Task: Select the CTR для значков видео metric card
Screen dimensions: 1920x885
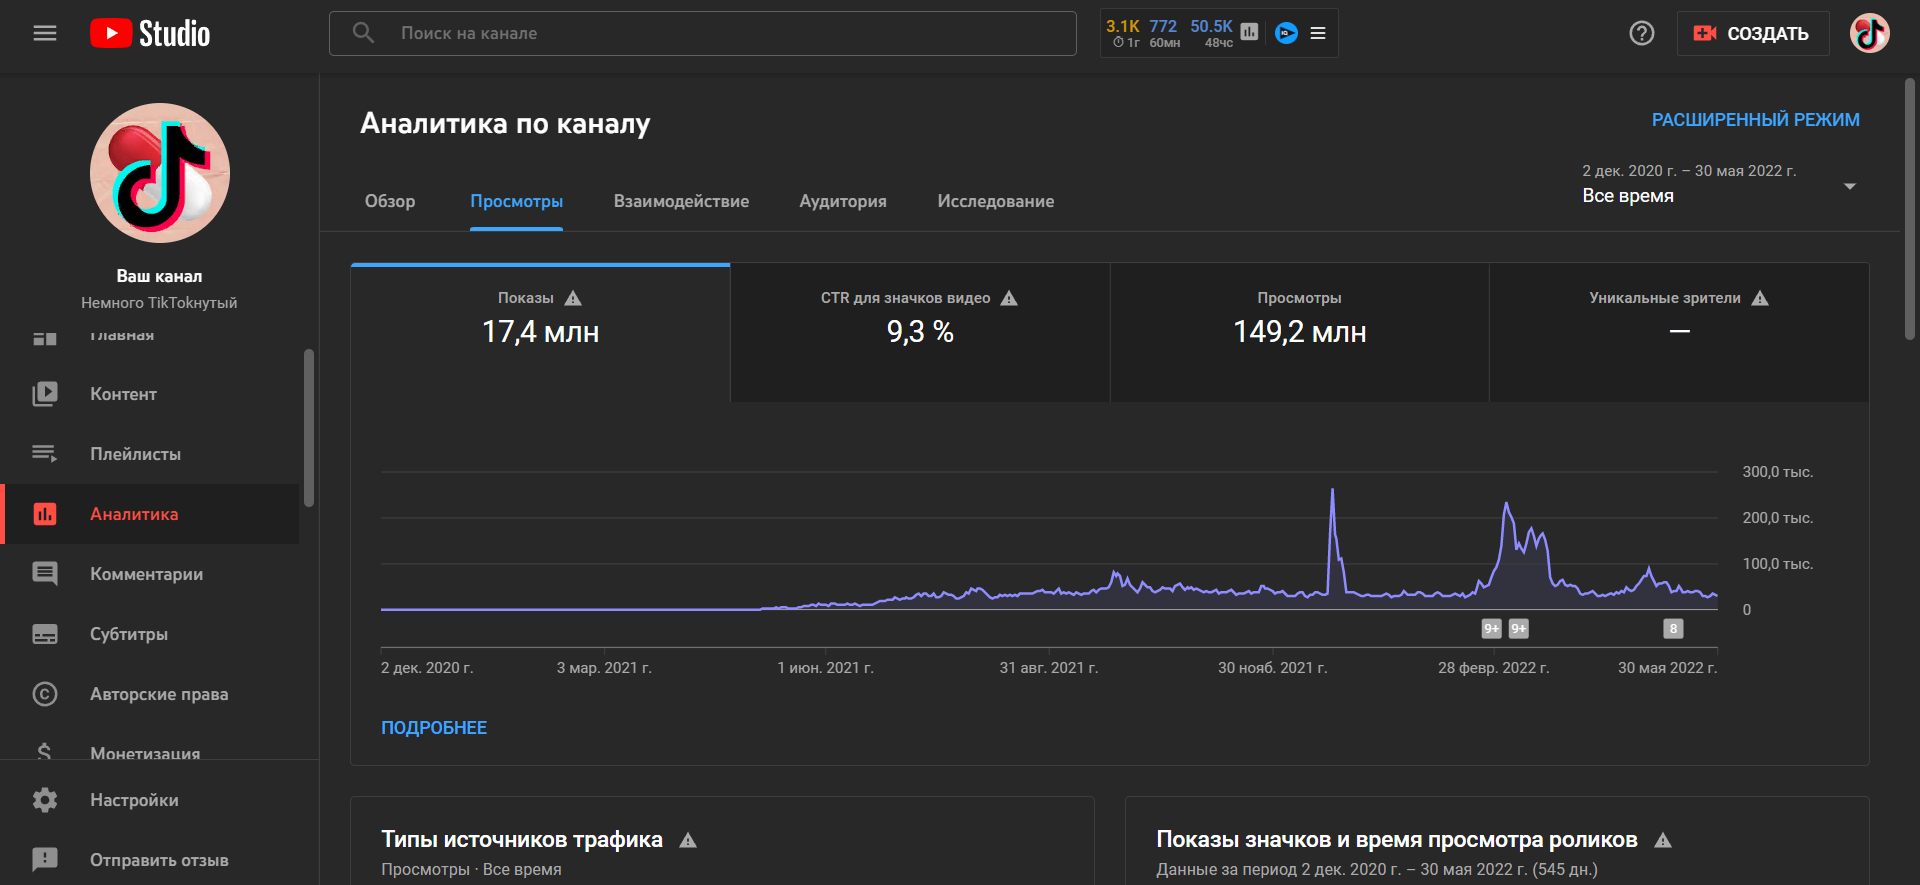Action: [919, 332]
